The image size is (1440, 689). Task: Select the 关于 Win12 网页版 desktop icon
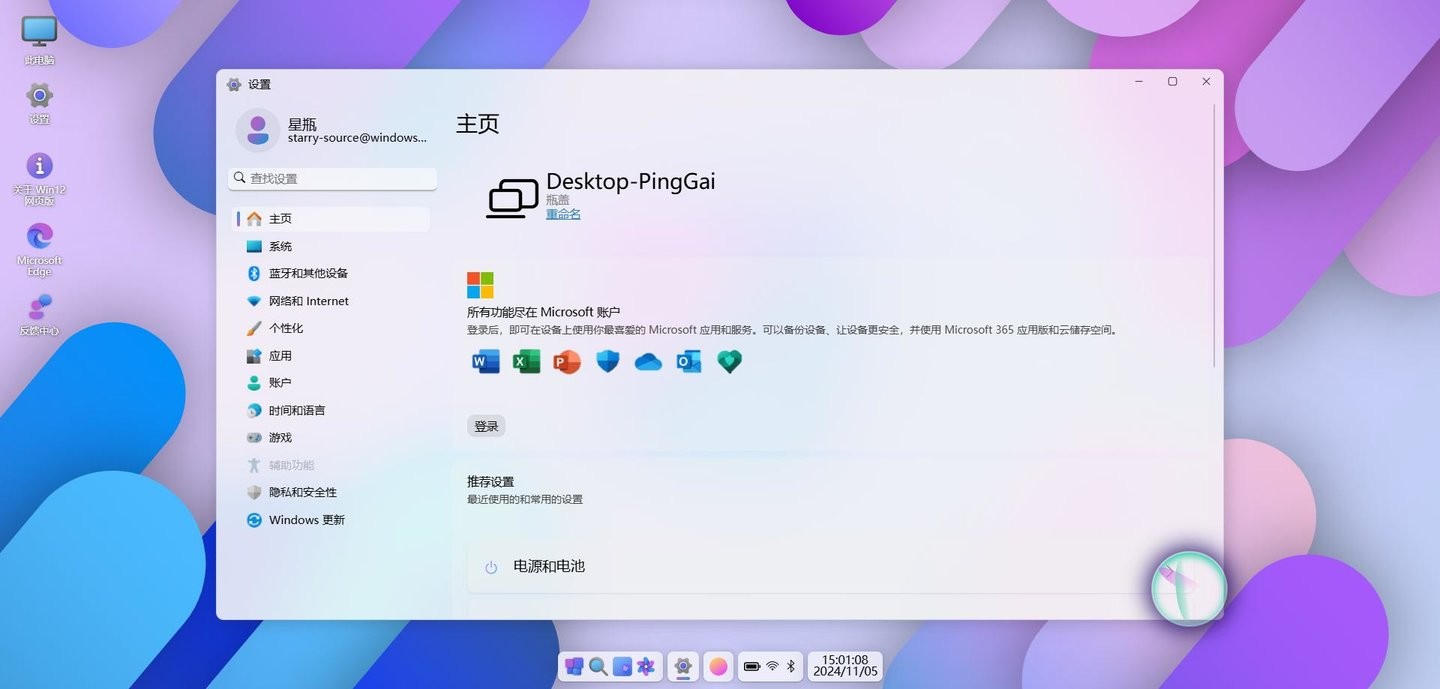pos(39,180)
